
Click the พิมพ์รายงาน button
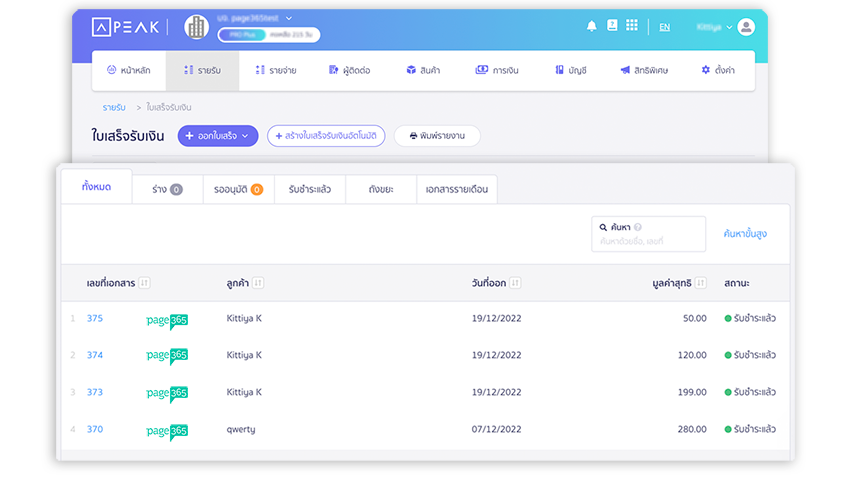[437, 136]
